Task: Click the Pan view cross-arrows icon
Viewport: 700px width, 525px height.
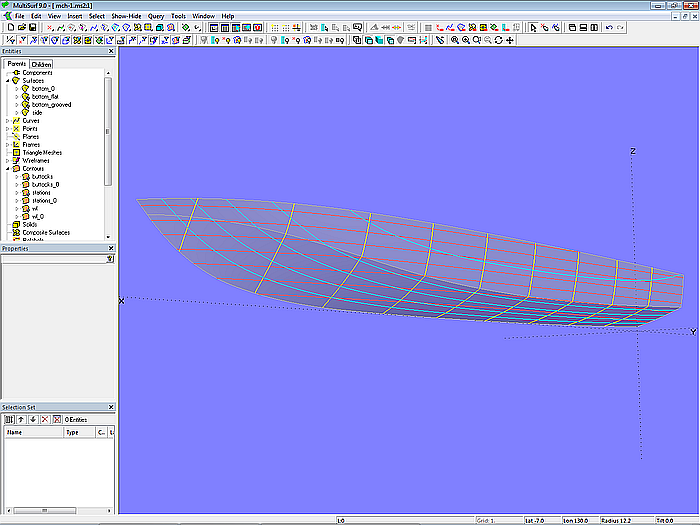Action: pos(510,40)
